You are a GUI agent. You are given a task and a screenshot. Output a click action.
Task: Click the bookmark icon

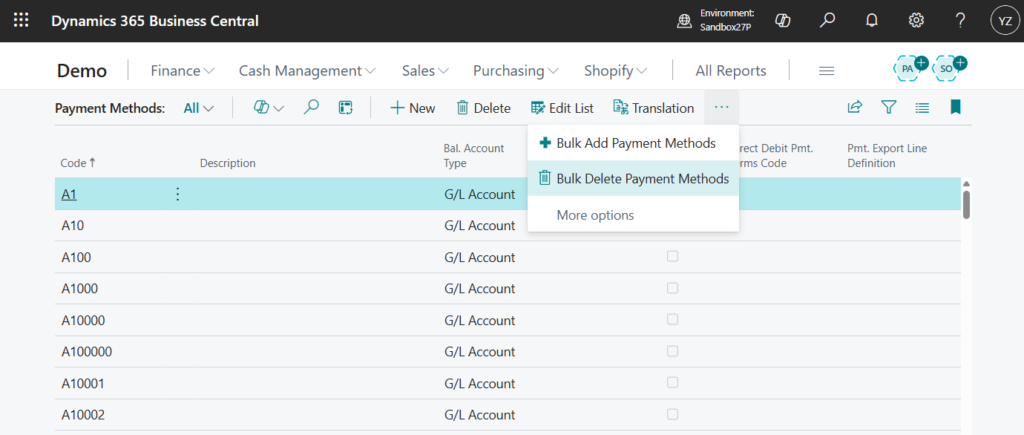tap(955, 107)
